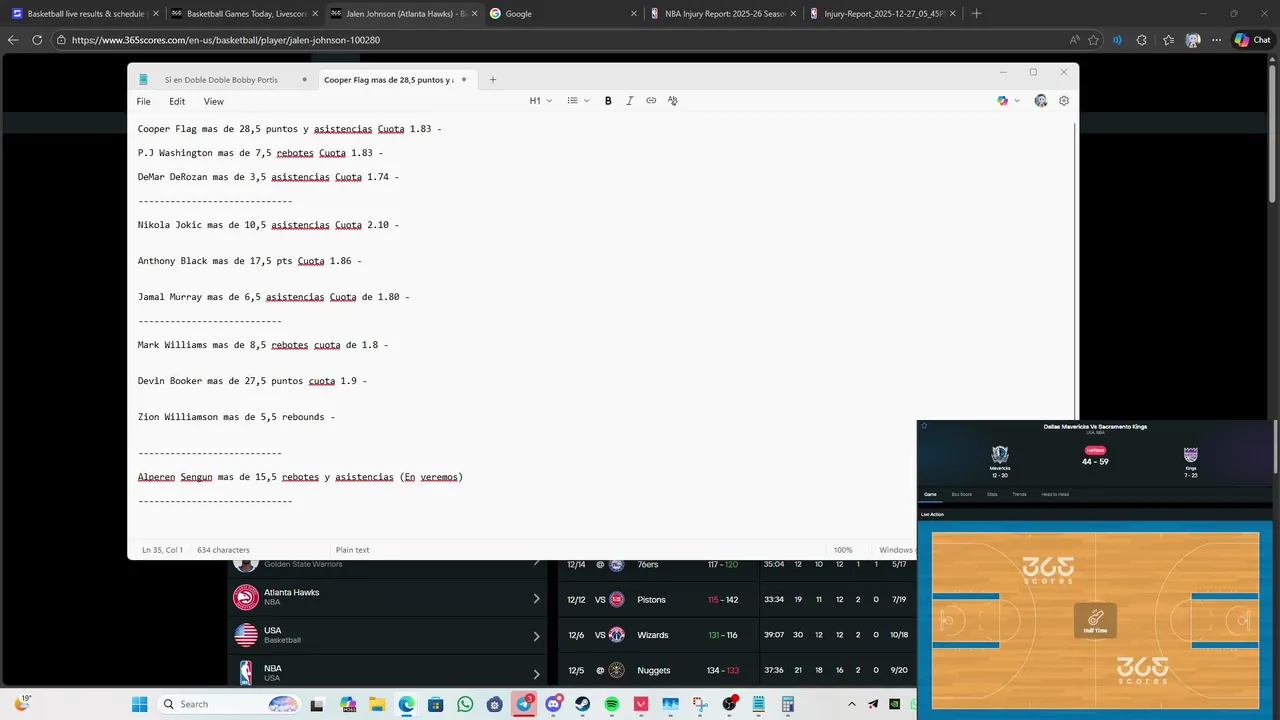
Task: Open the H1 heading dropdown
Action: (x=540, y=101)
